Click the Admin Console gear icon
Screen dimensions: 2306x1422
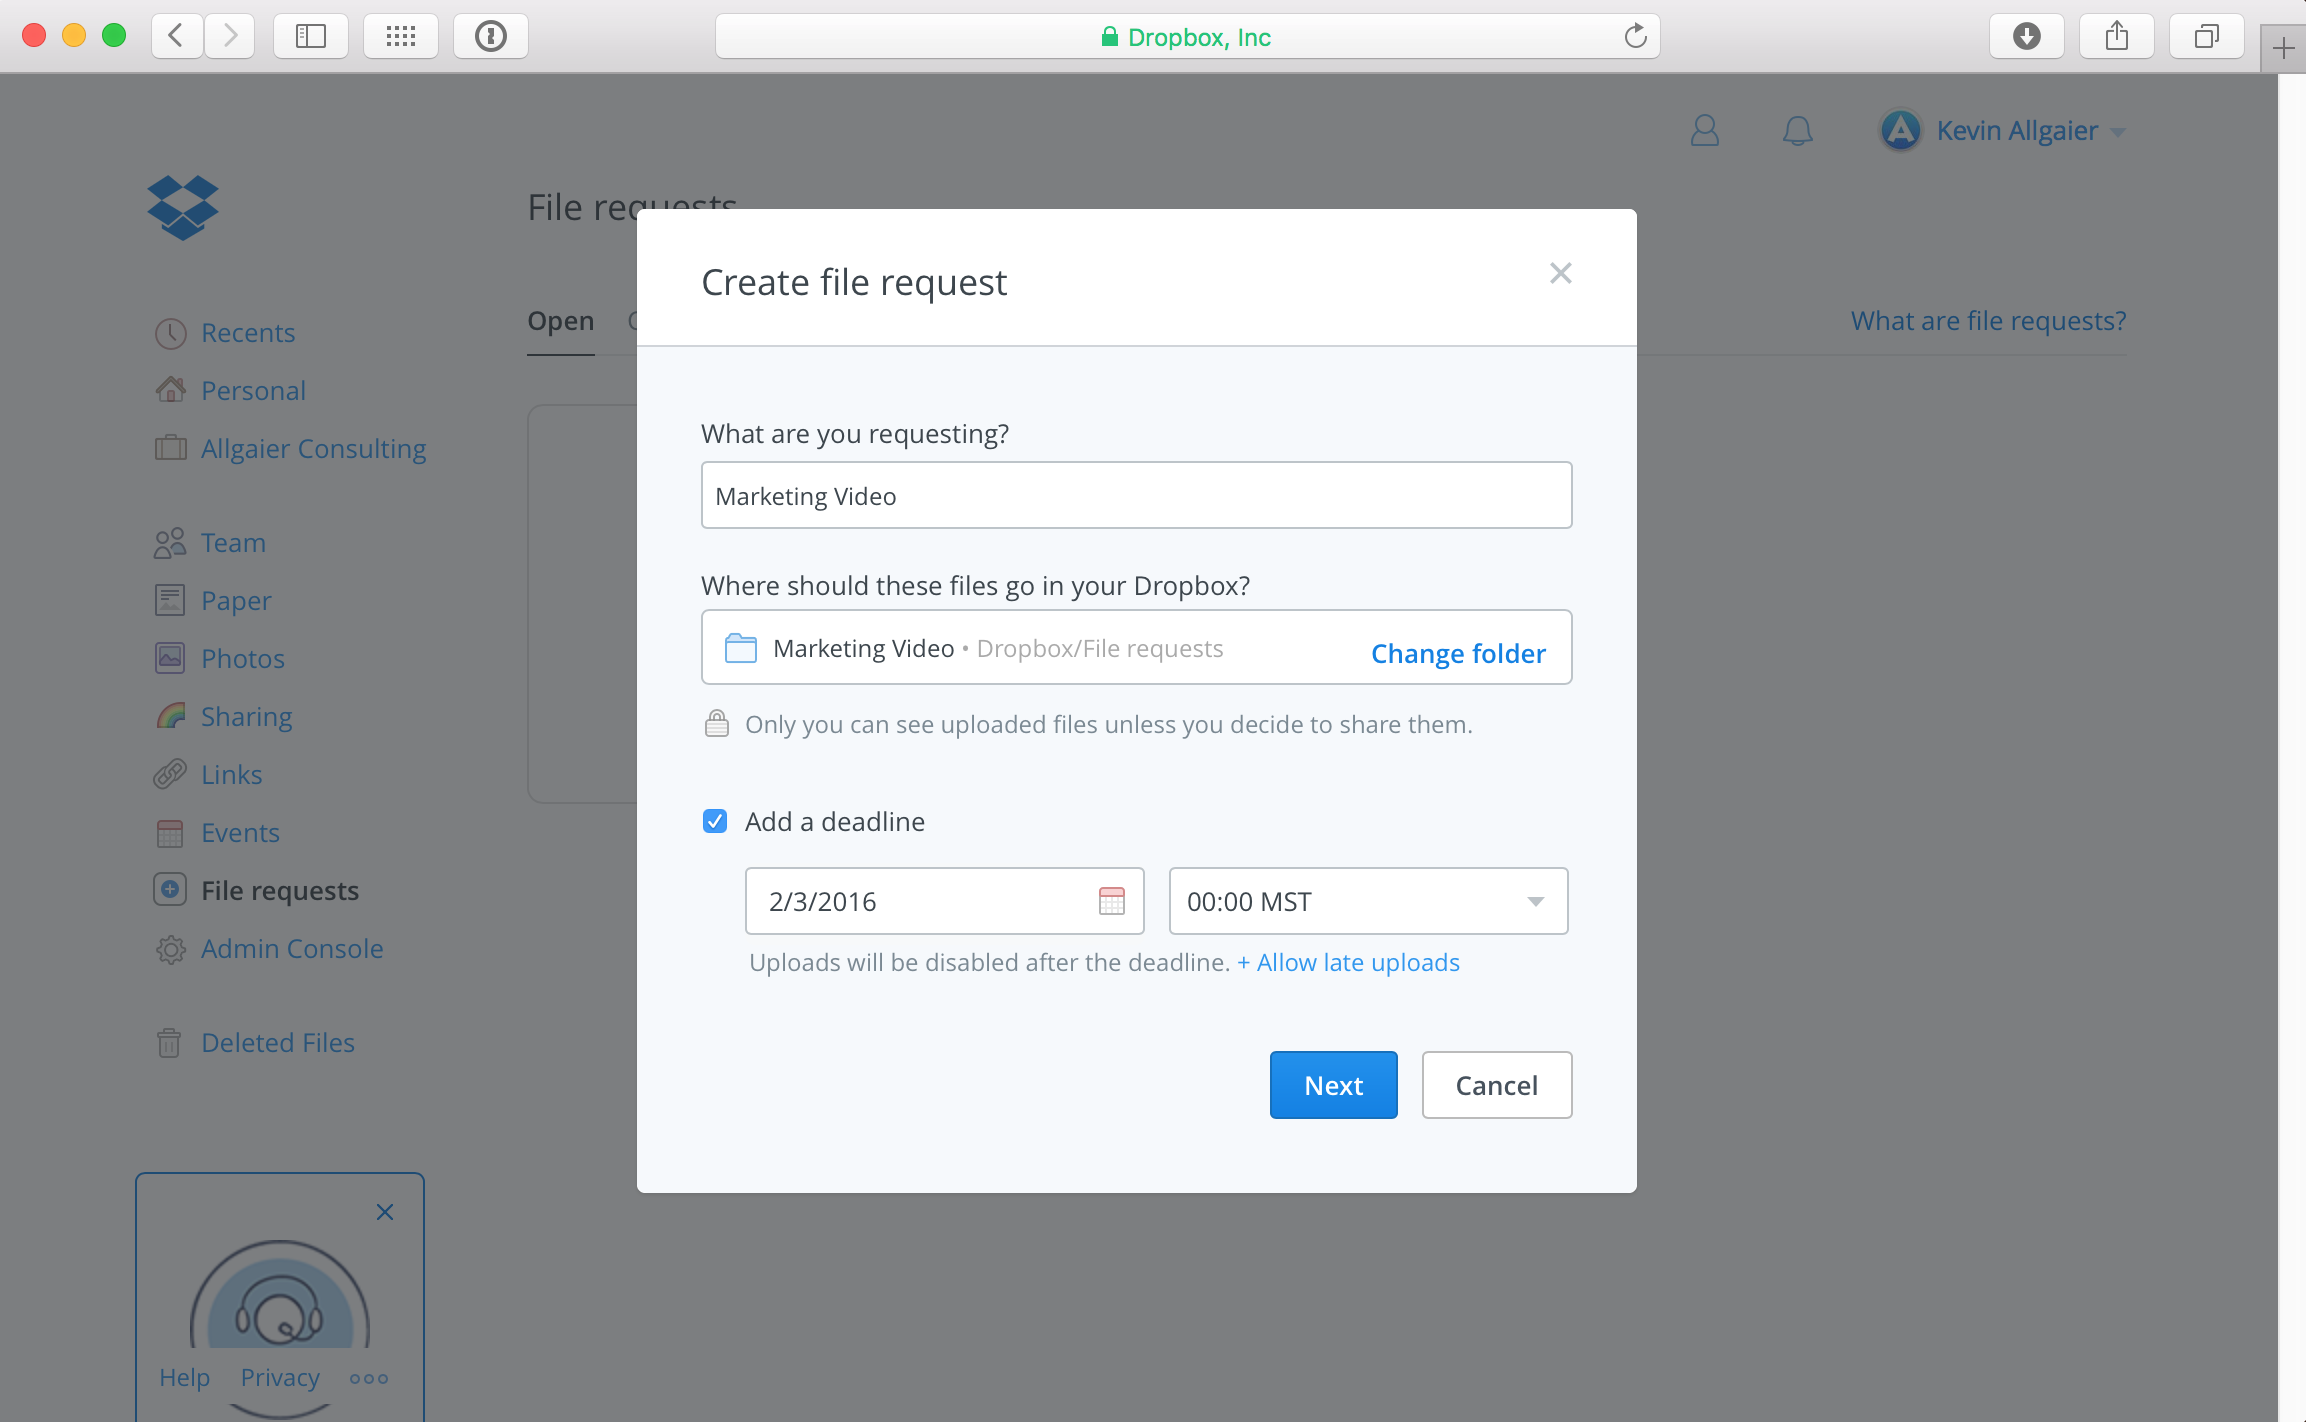pyautogui.click(x=170, y=949)
